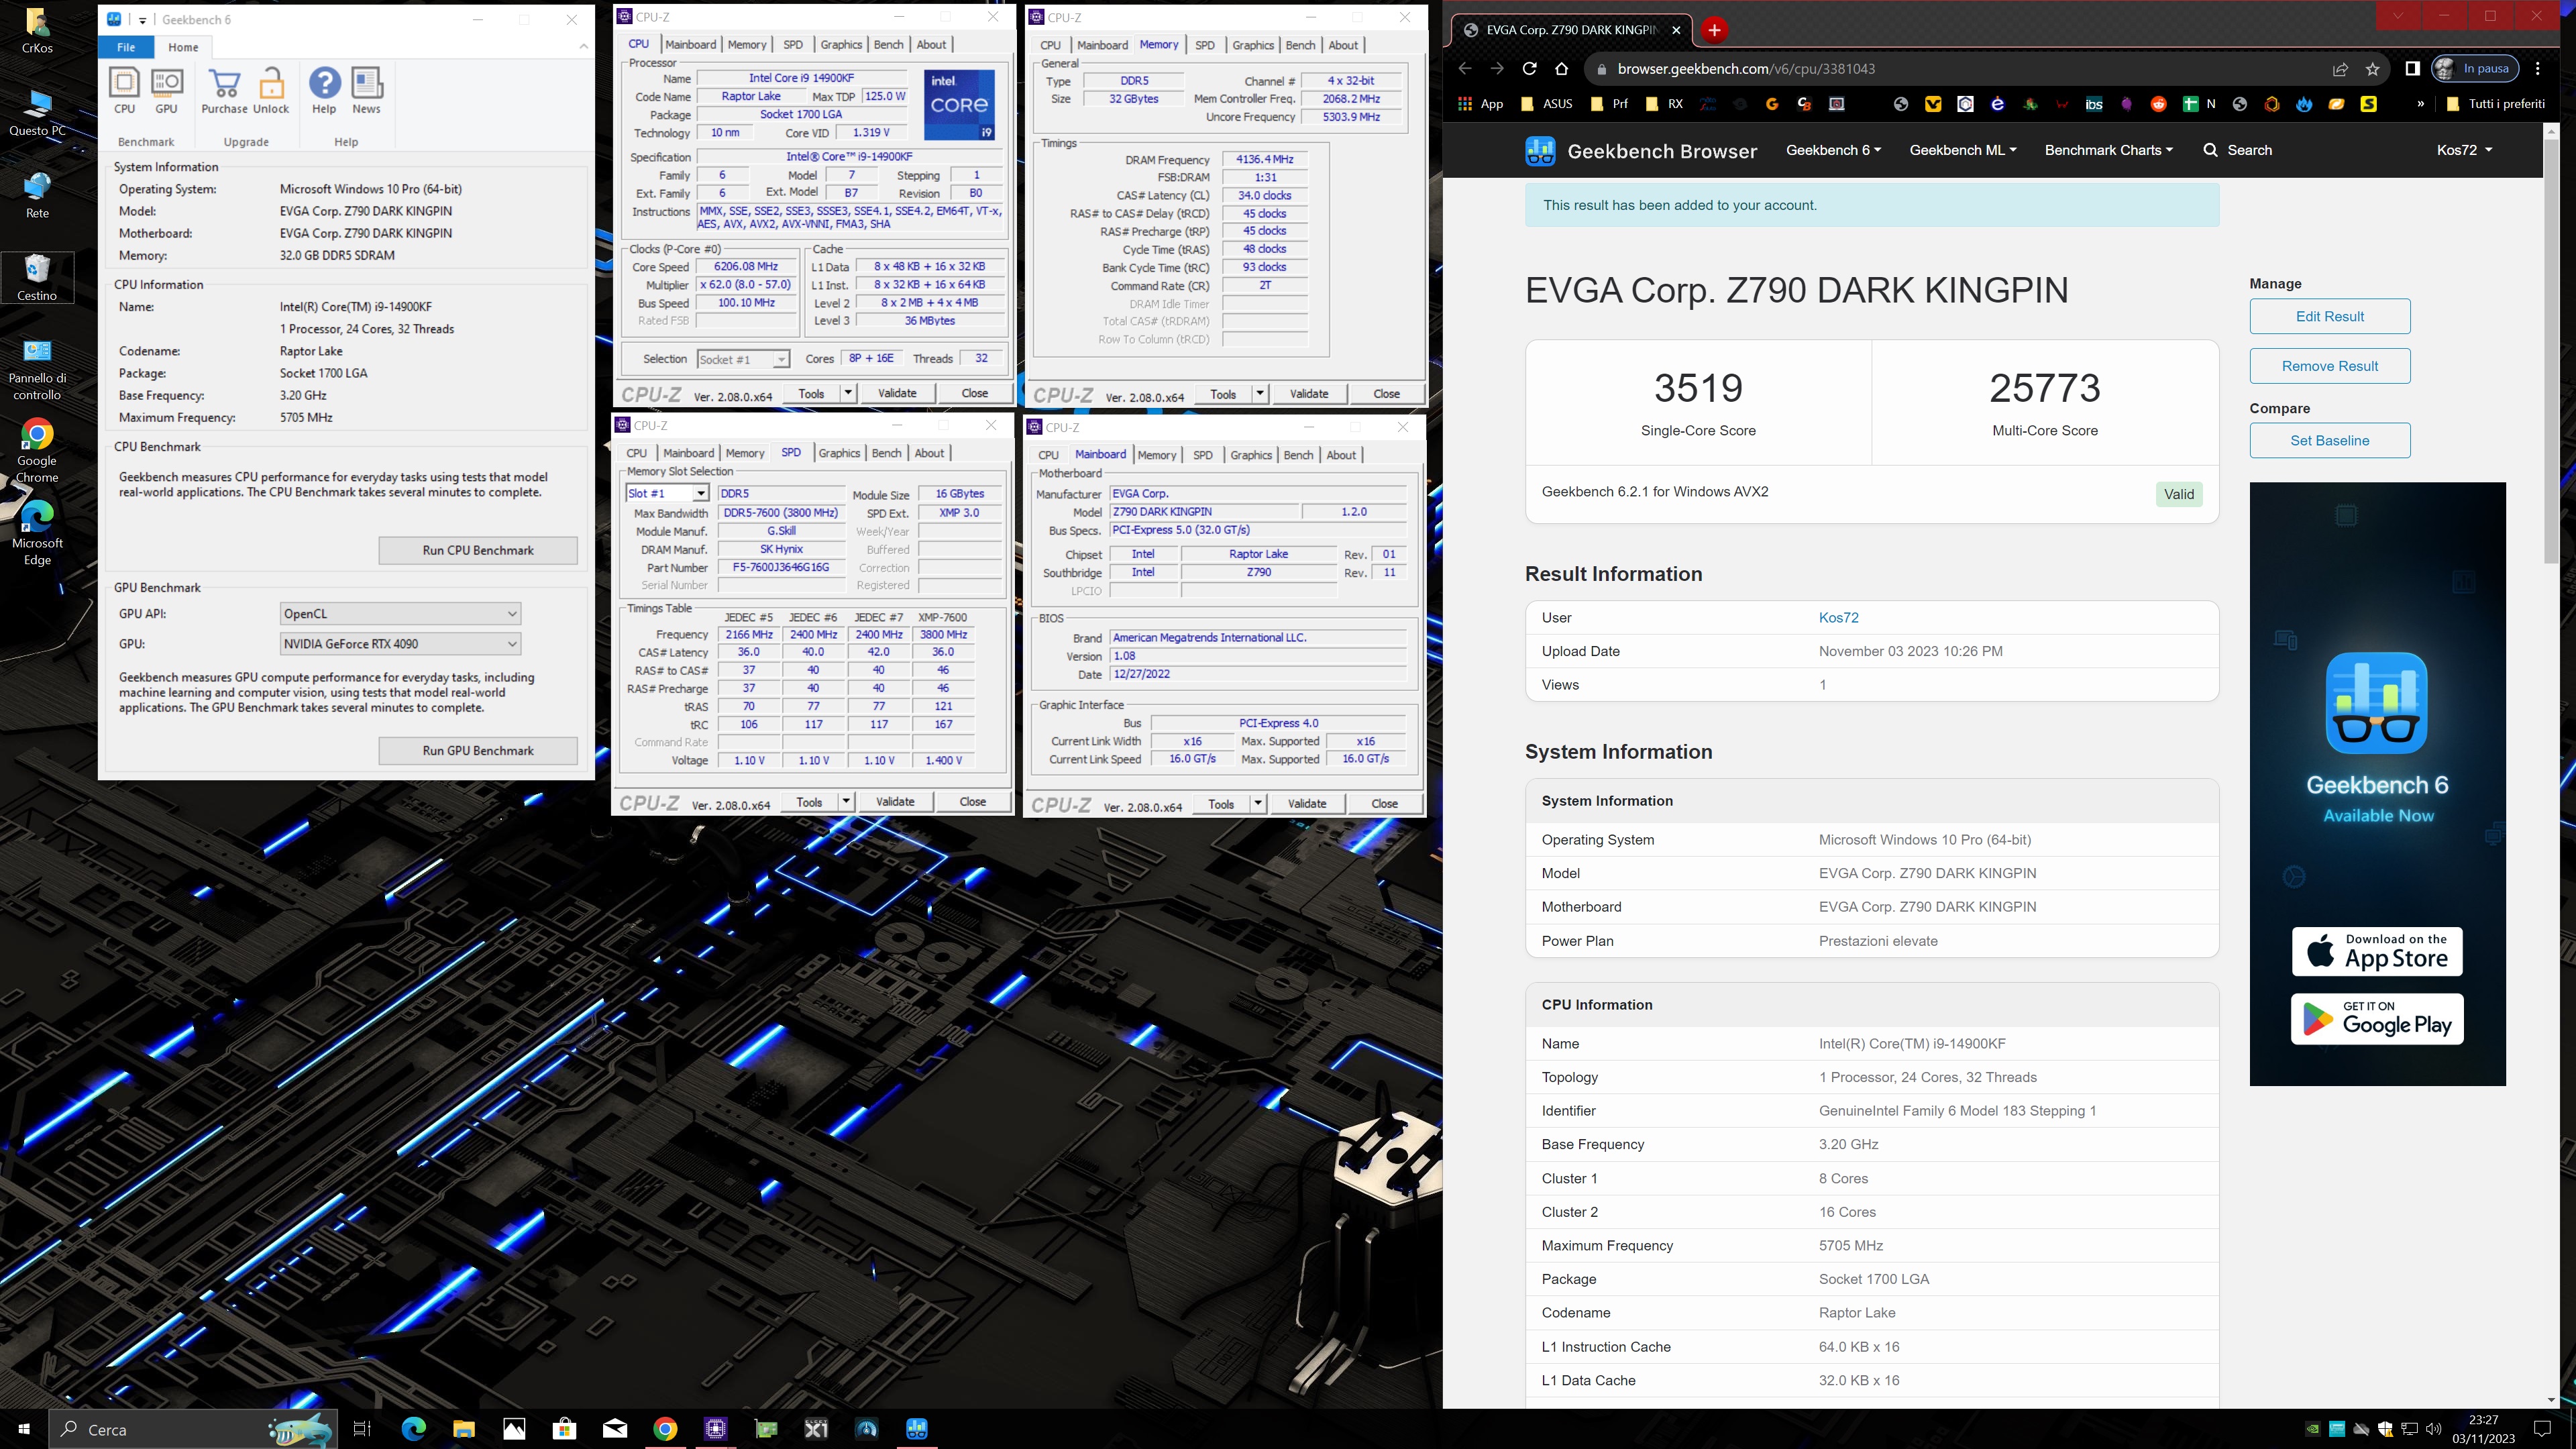Expand the Geekbench 6 menu in Geekbench Browser
Image resolution: width=2576 pixels, height=1449 pixels.
1833,150
